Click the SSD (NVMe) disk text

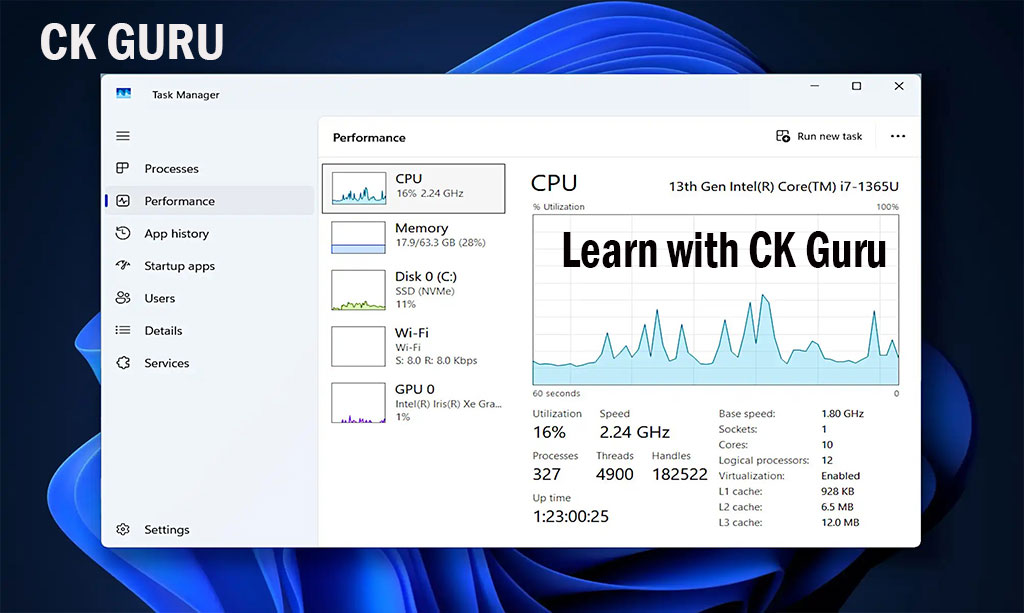(x=424, y=291)
